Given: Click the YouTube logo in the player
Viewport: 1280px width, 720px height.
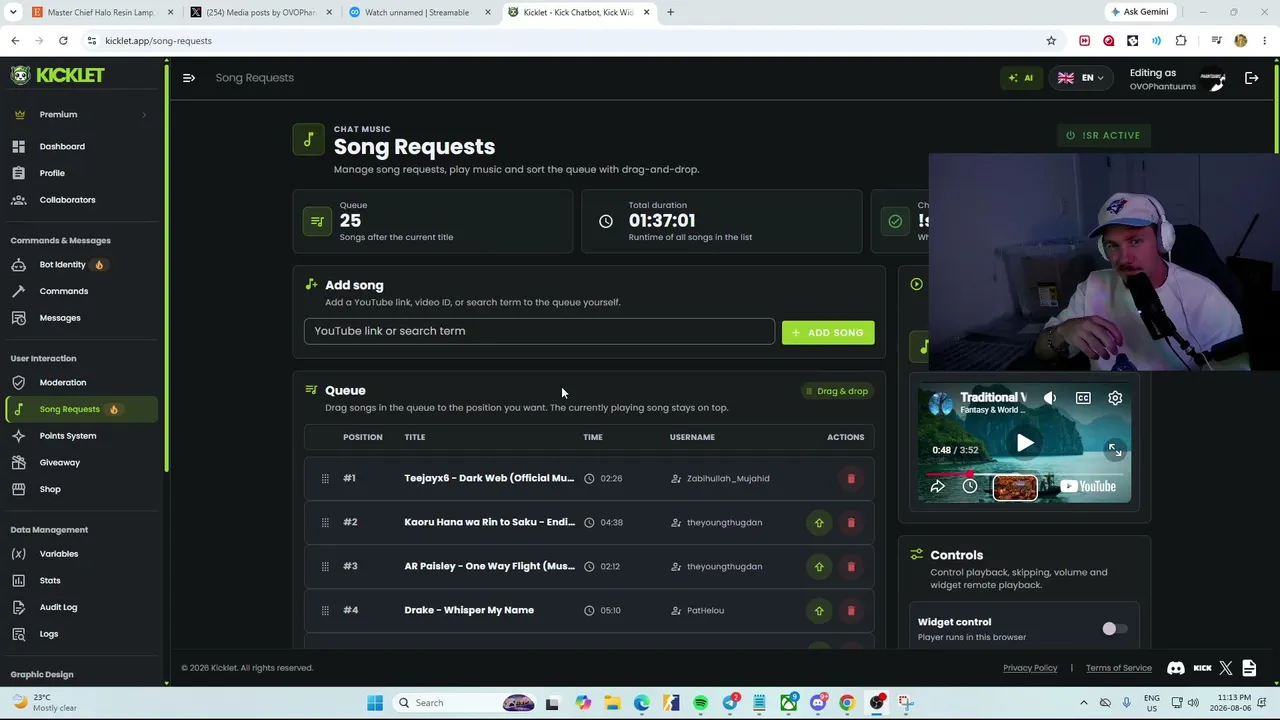Looking at the screenshot, I should 1088,487.
